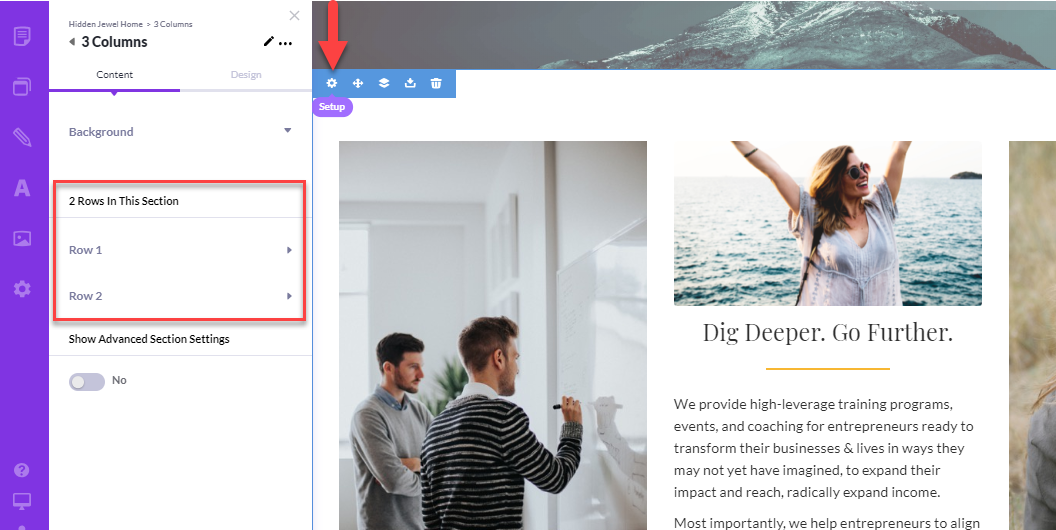Image resolution: width=1056 pixels, height=530 pixels.
Task: Click the "Show Advanced Section Settings" label
Action: 149,339
